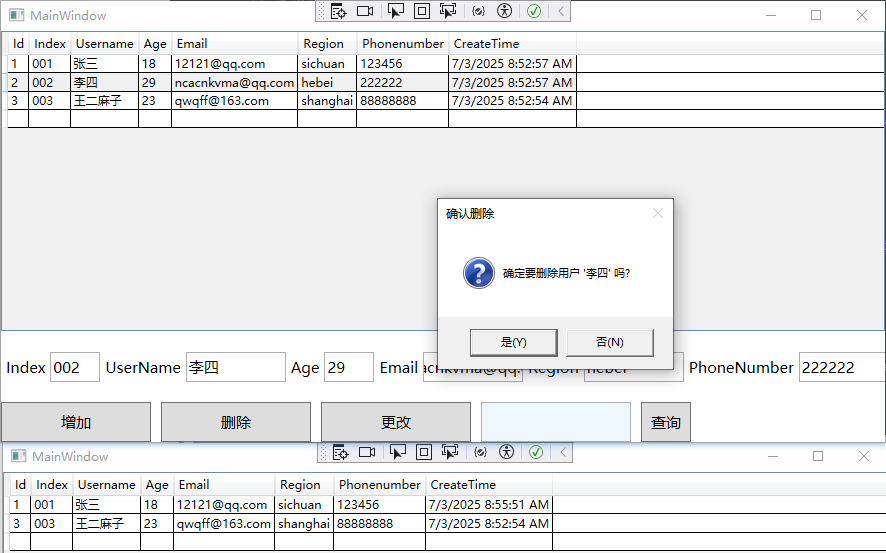886x553 pixels.
Task: Sort by CreateTime column in bottom window grid
Action: [x=489, y=485]
